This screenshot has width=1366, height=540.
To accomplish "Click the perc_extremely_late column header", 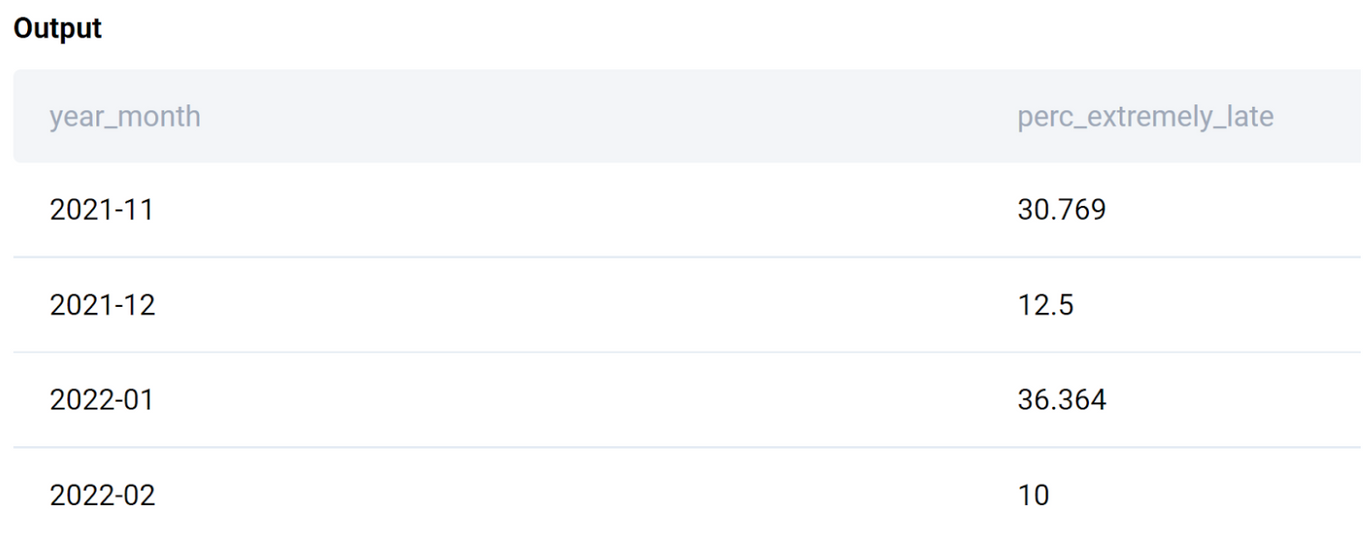I will point(1145,117).
